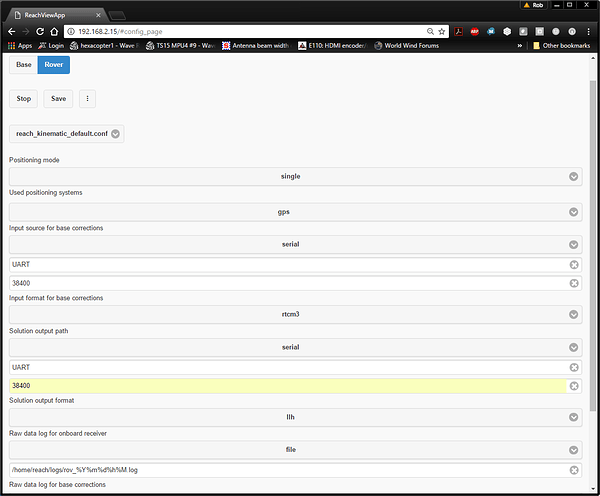Viewport: 600px width, 496px height.
Task: Select the Rover tab
Action: point(54,65)
